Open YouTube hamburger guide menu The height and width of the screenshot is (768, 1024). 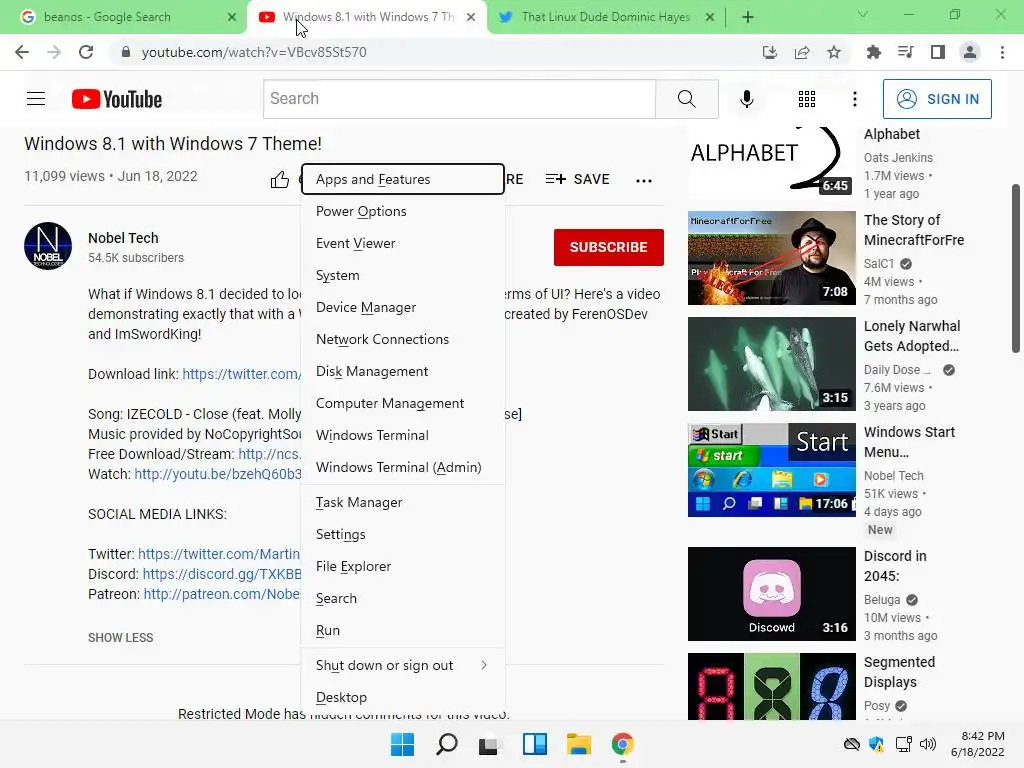tap(36, 99)
